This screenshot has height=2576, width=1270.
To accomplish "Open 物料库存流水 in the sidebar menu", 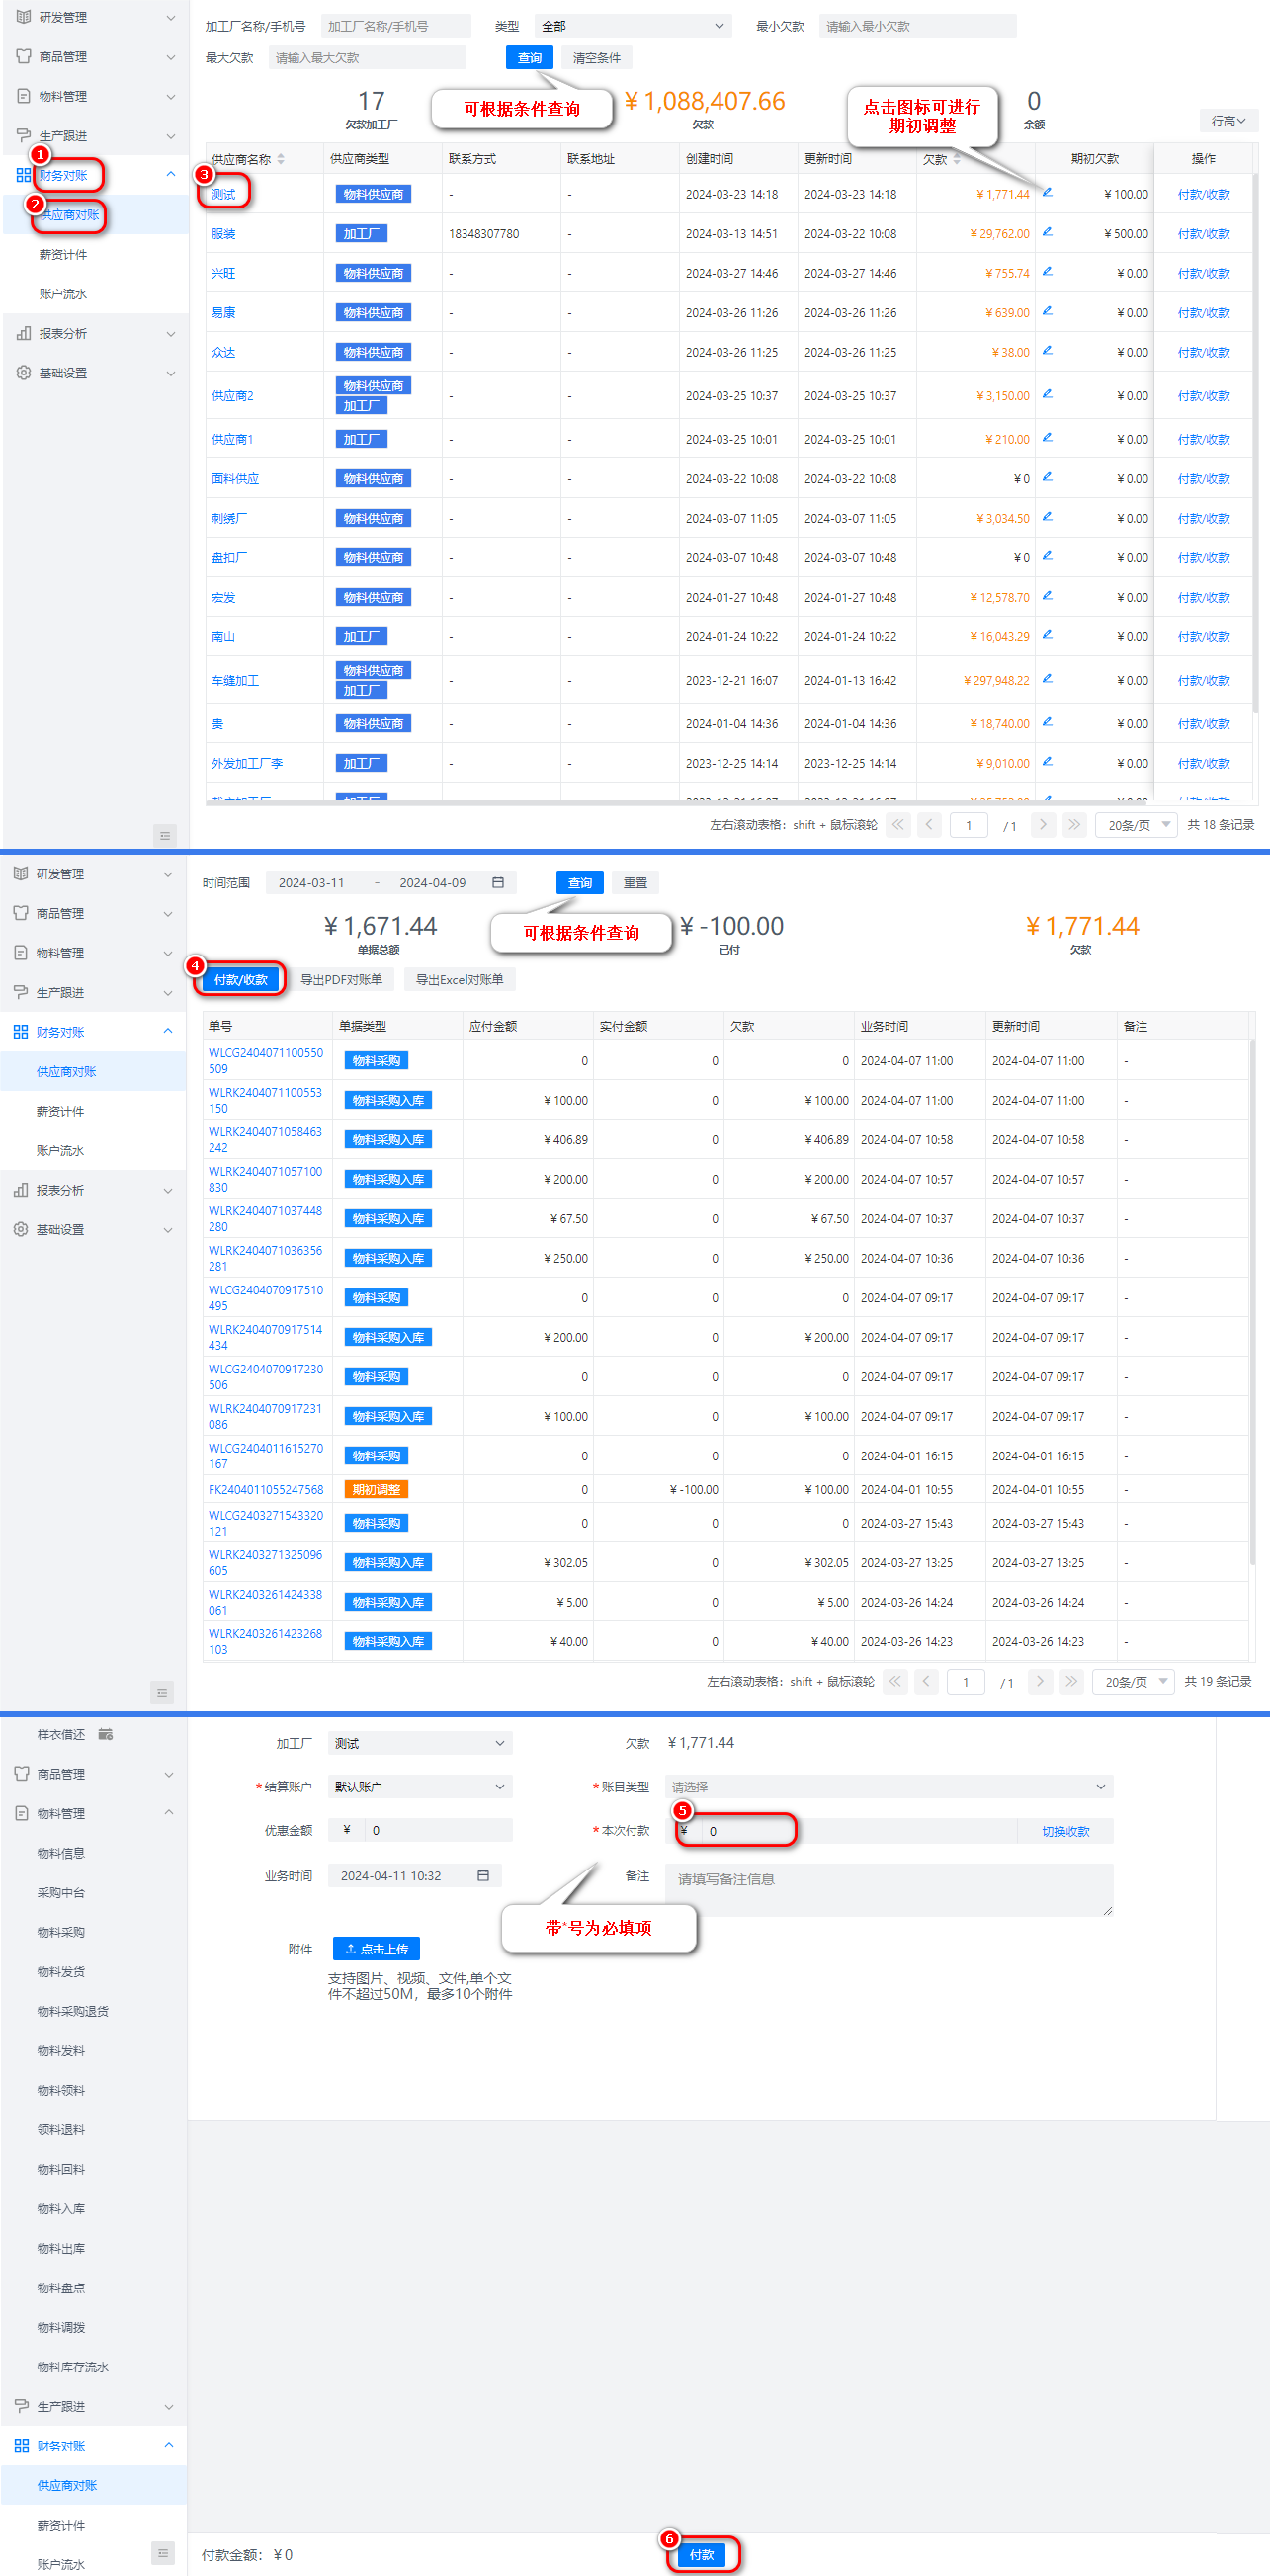I will coord(73,2367).
